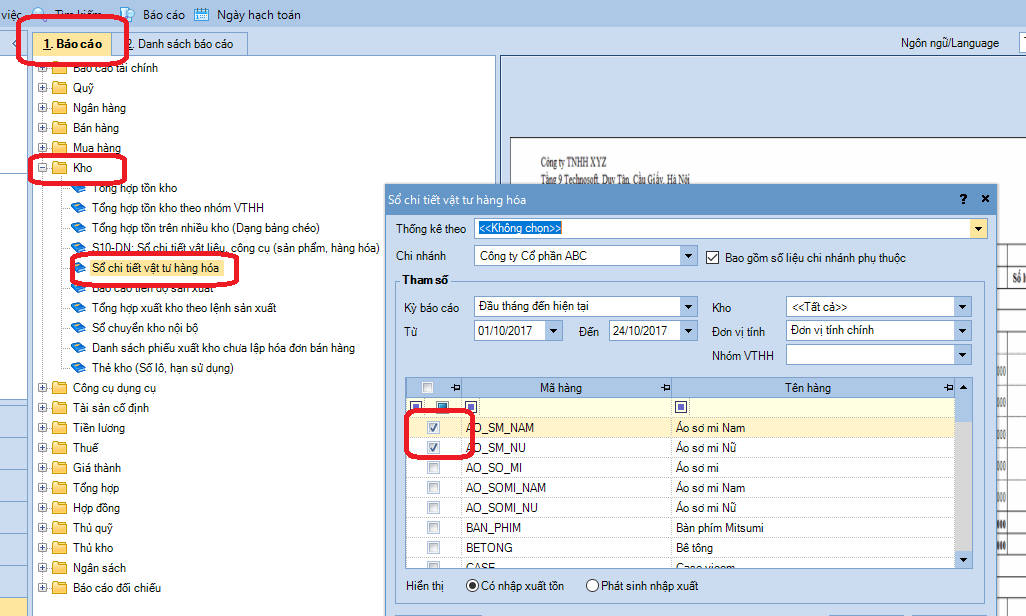The height and width of the screenshot is (616, 1026).
Task: Click the grid scrollbar up arrow
Action: pos(963,388)
